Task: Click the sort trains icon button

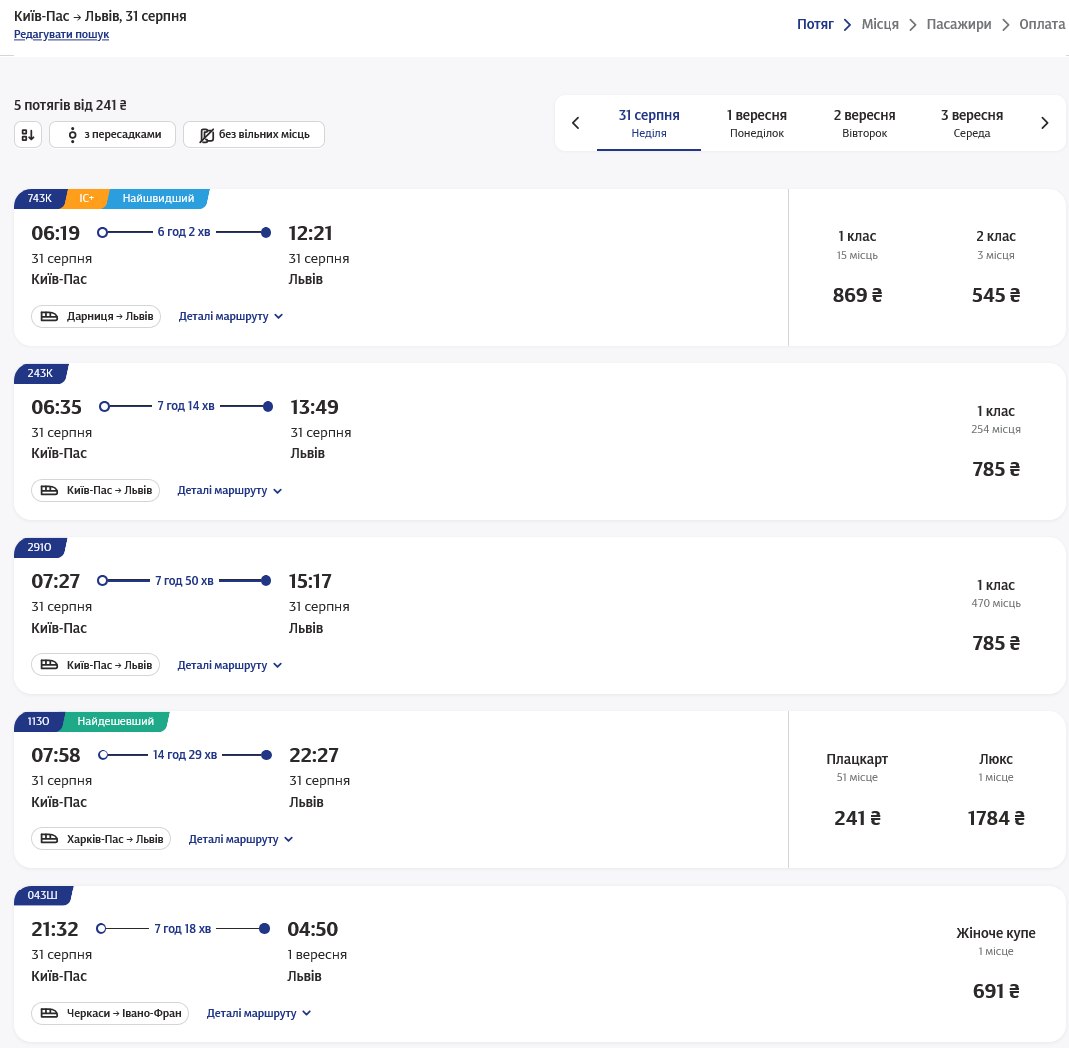Action: pyautogui.click(x=28, y=135)
